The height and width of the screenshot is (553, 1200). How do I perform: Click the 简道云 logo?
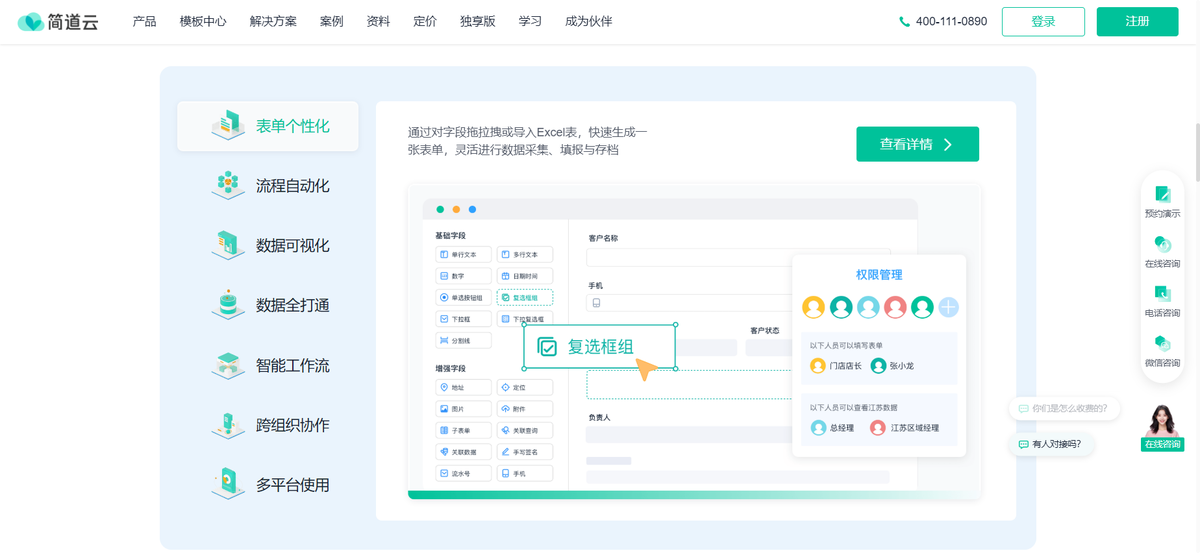[58, 21]
